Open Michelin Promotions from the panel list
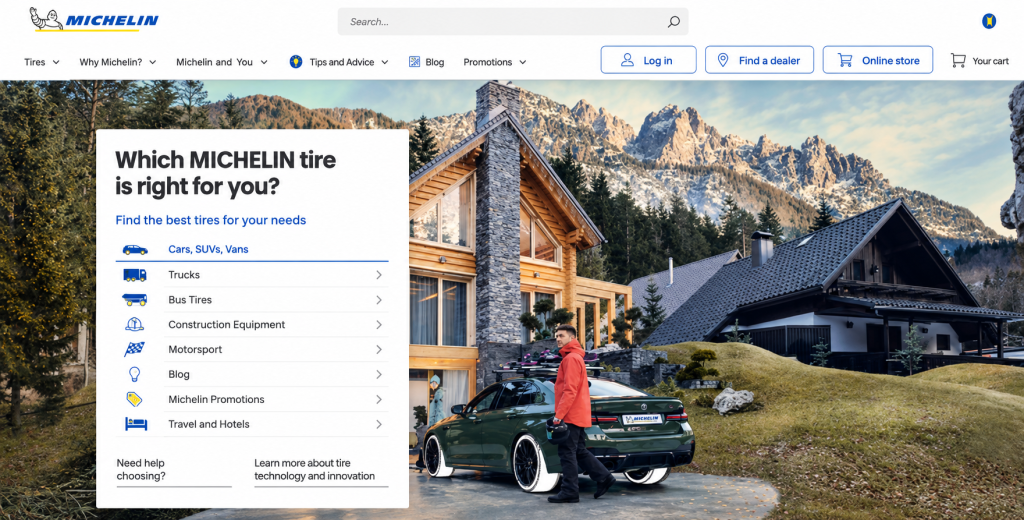 (x=252, y=399)
